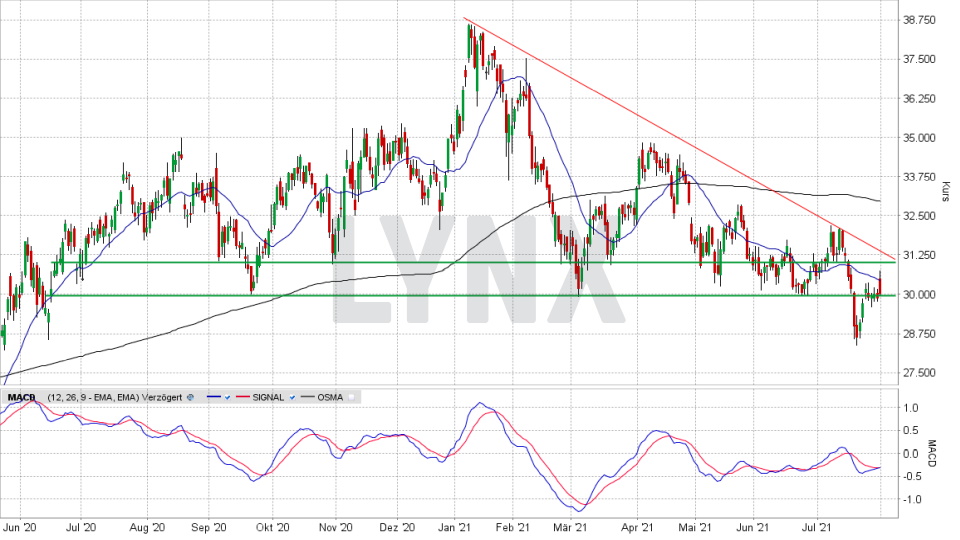This screenshot has width=960, height=540.
Task: Click the Apr '21 date axis label
Action: pos(637,527)
